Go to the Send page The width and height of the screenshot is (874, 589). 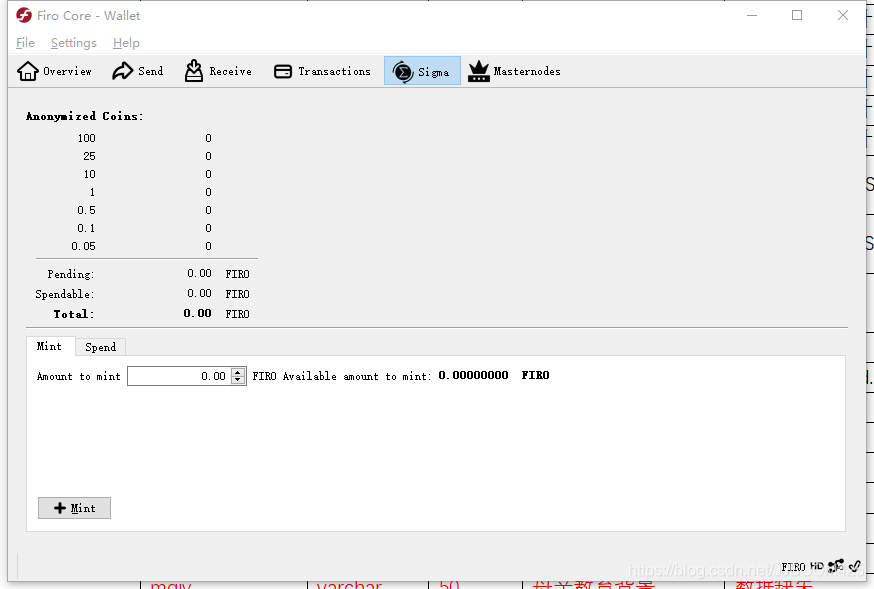point(138,71)
